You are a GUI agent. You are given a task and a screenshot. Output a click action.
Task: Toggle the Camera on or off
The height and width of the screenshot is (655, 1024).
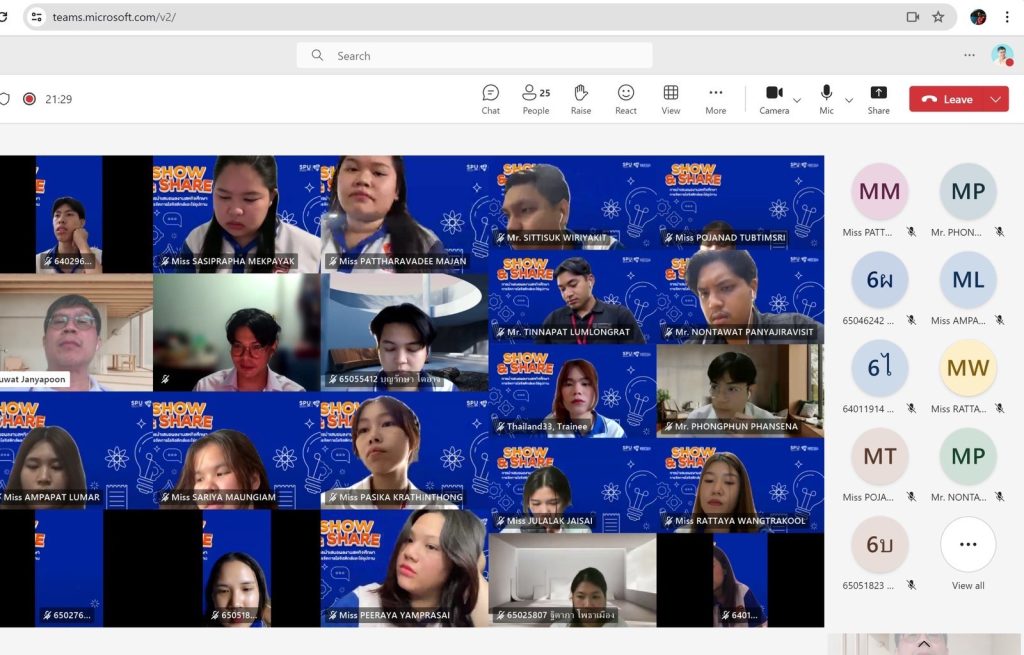775,99
